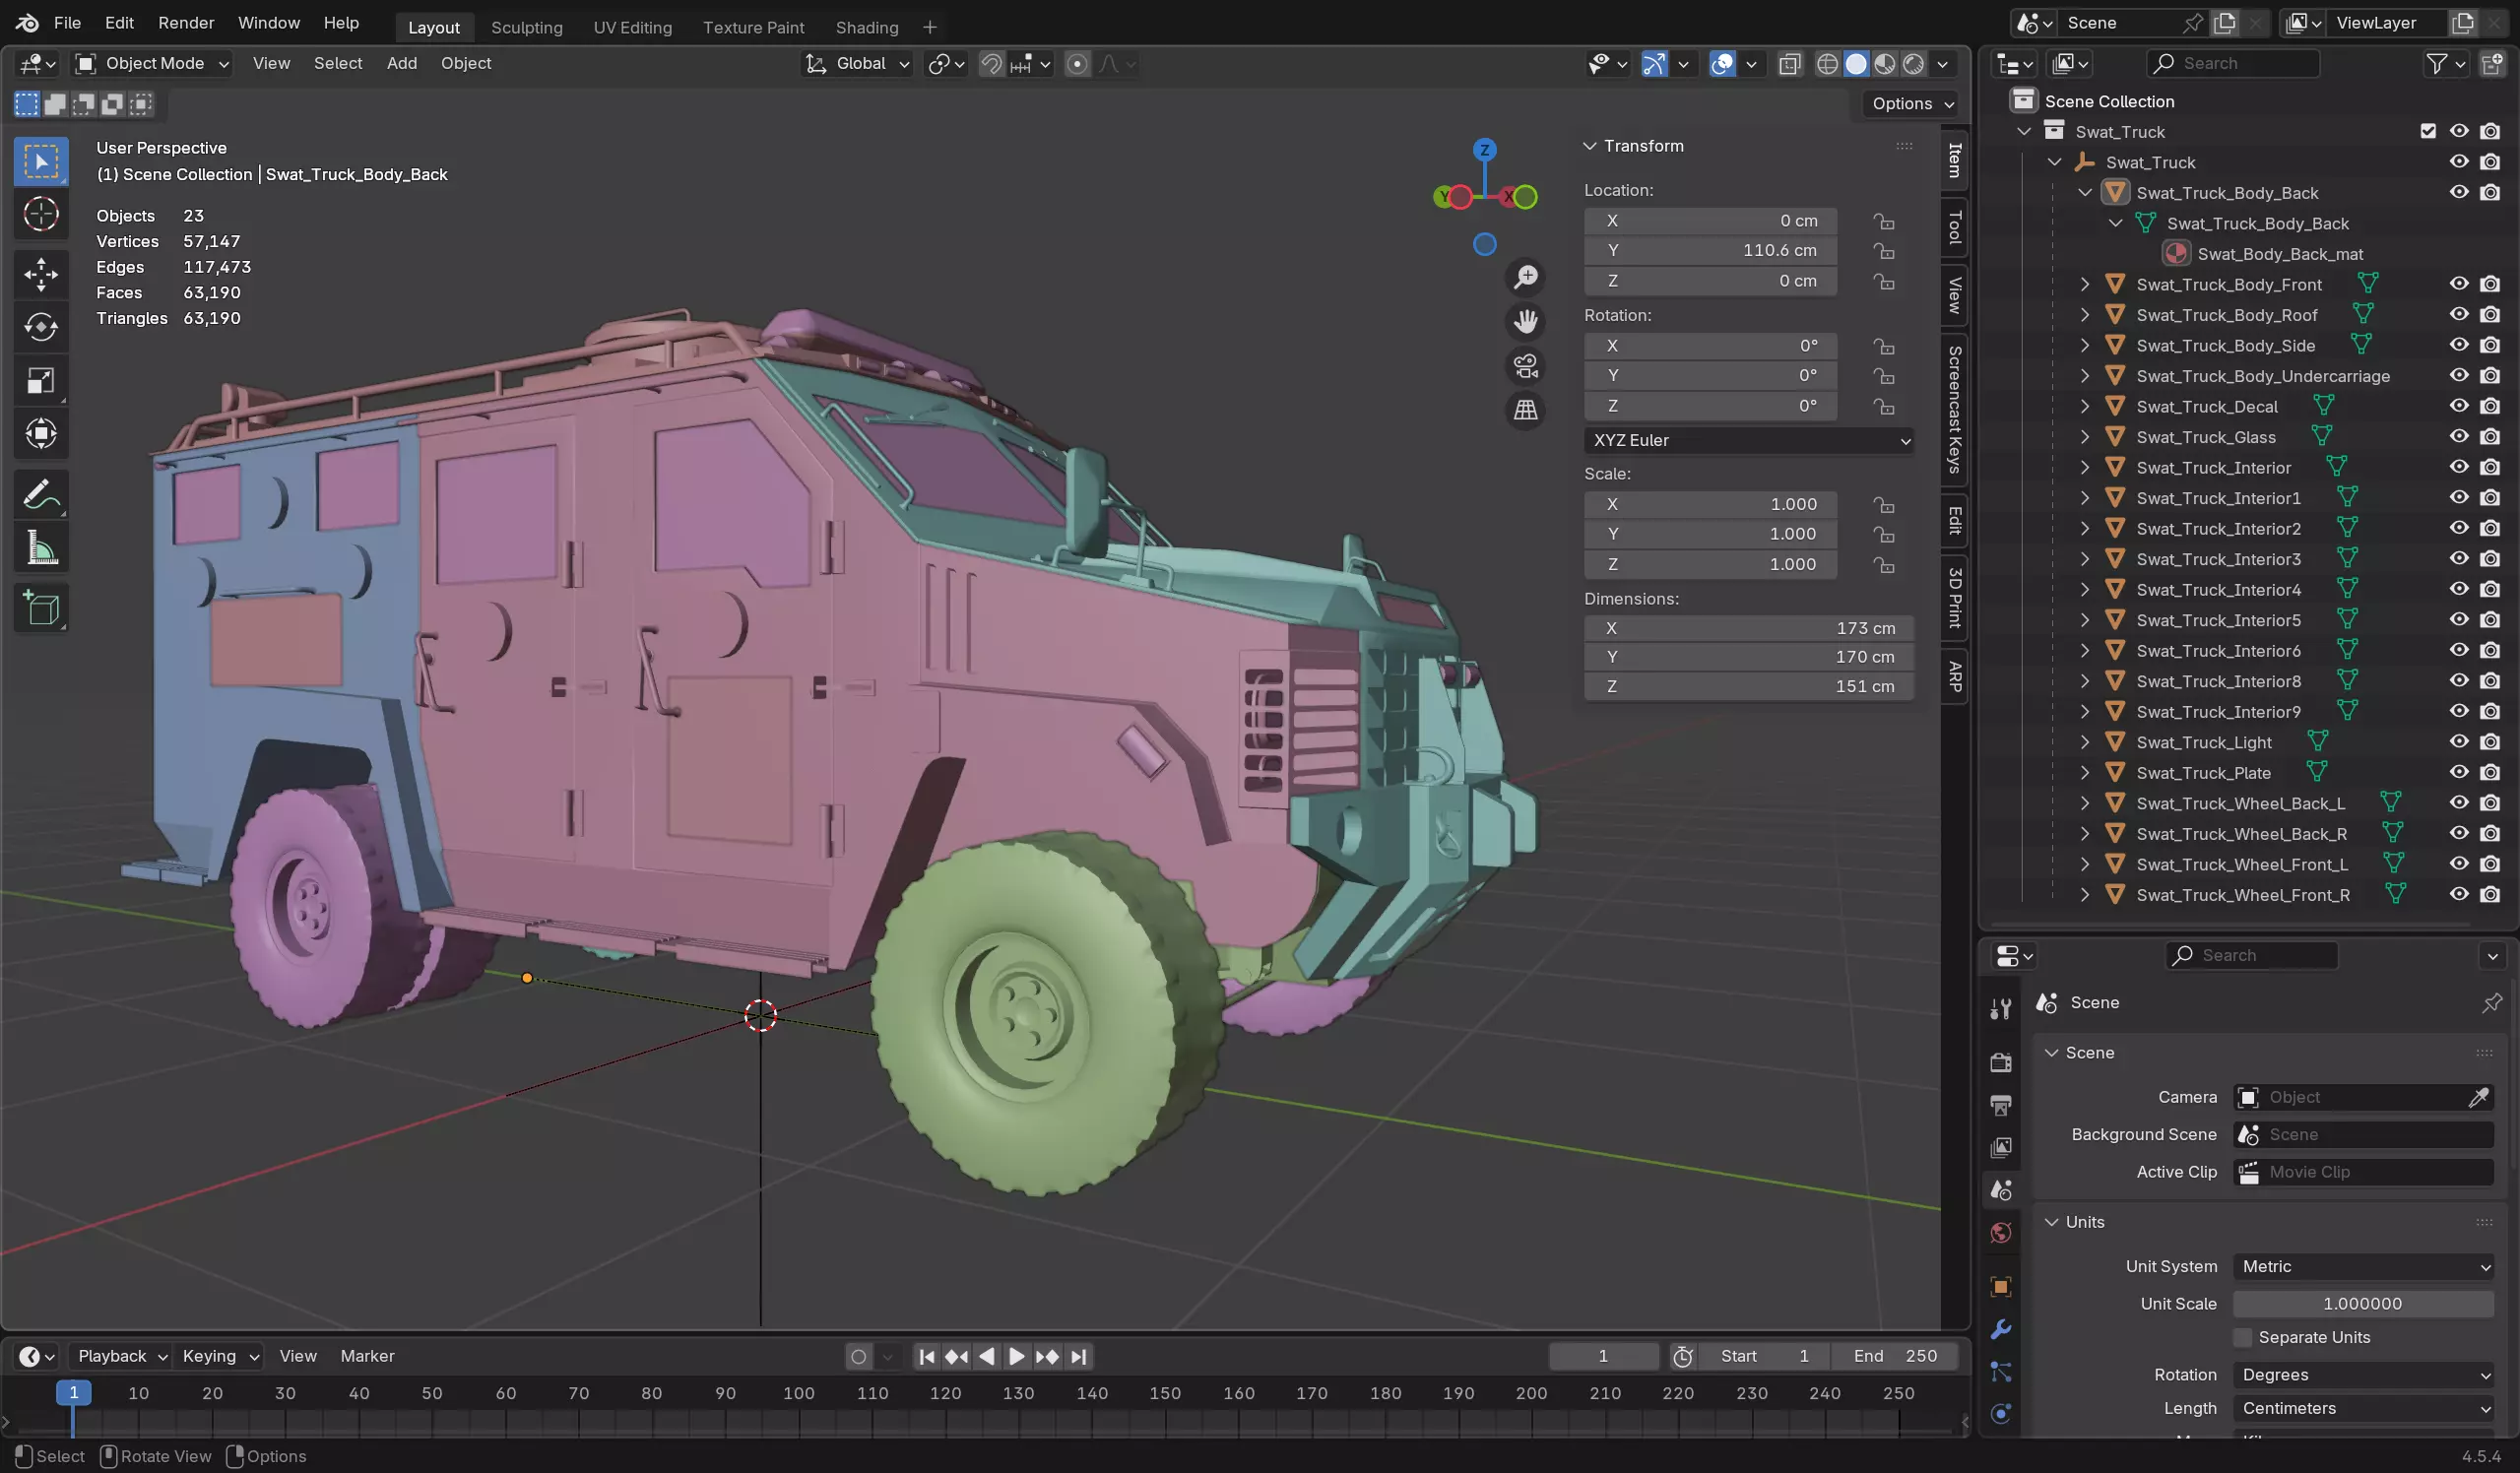
Task: Toggle proportional editing icon
Action: (1077, 64)
